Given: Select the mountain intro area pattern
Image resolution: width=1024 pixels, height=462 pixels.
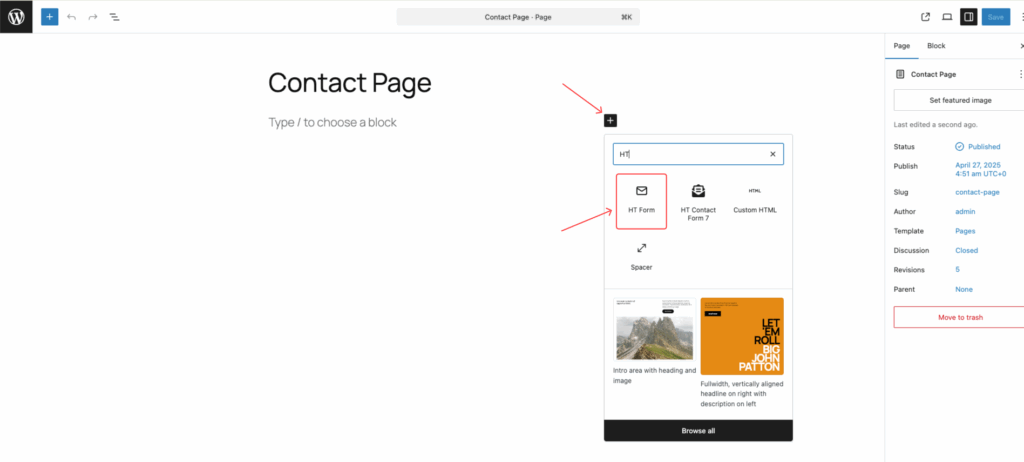Looking at the screenshot, I should coord(654,341).
